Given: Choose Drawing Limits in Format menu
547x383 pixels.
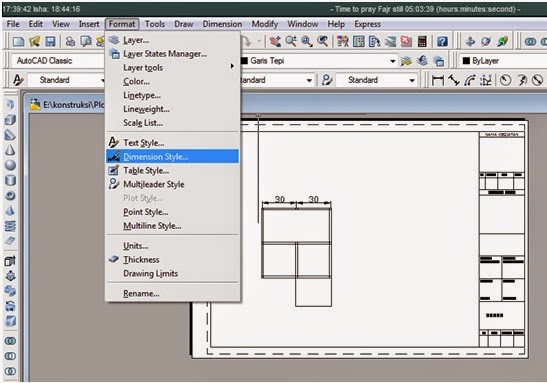Looking at the screenshot, I should point(172,273).
